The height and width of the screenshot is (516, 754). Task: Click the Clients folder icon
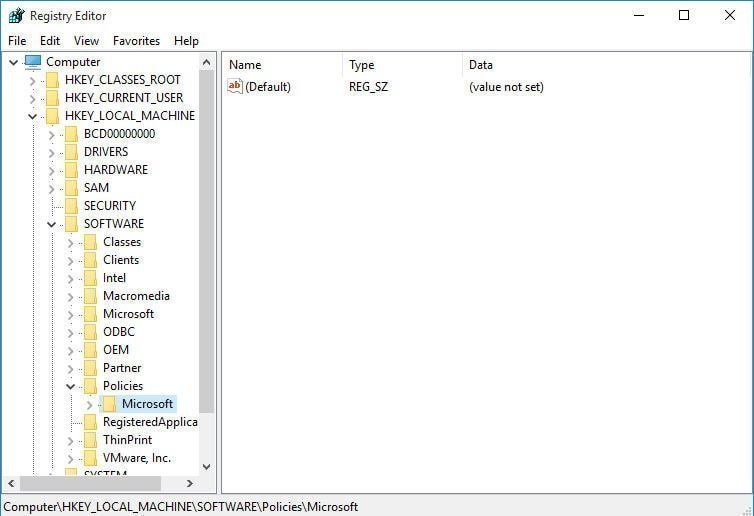[x=90, y=260]
